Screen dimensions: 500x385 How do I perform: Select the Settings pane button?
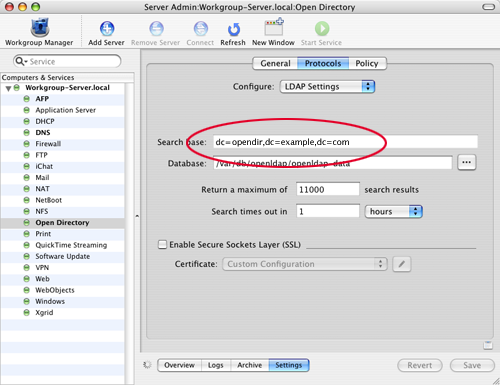[289, 365]
